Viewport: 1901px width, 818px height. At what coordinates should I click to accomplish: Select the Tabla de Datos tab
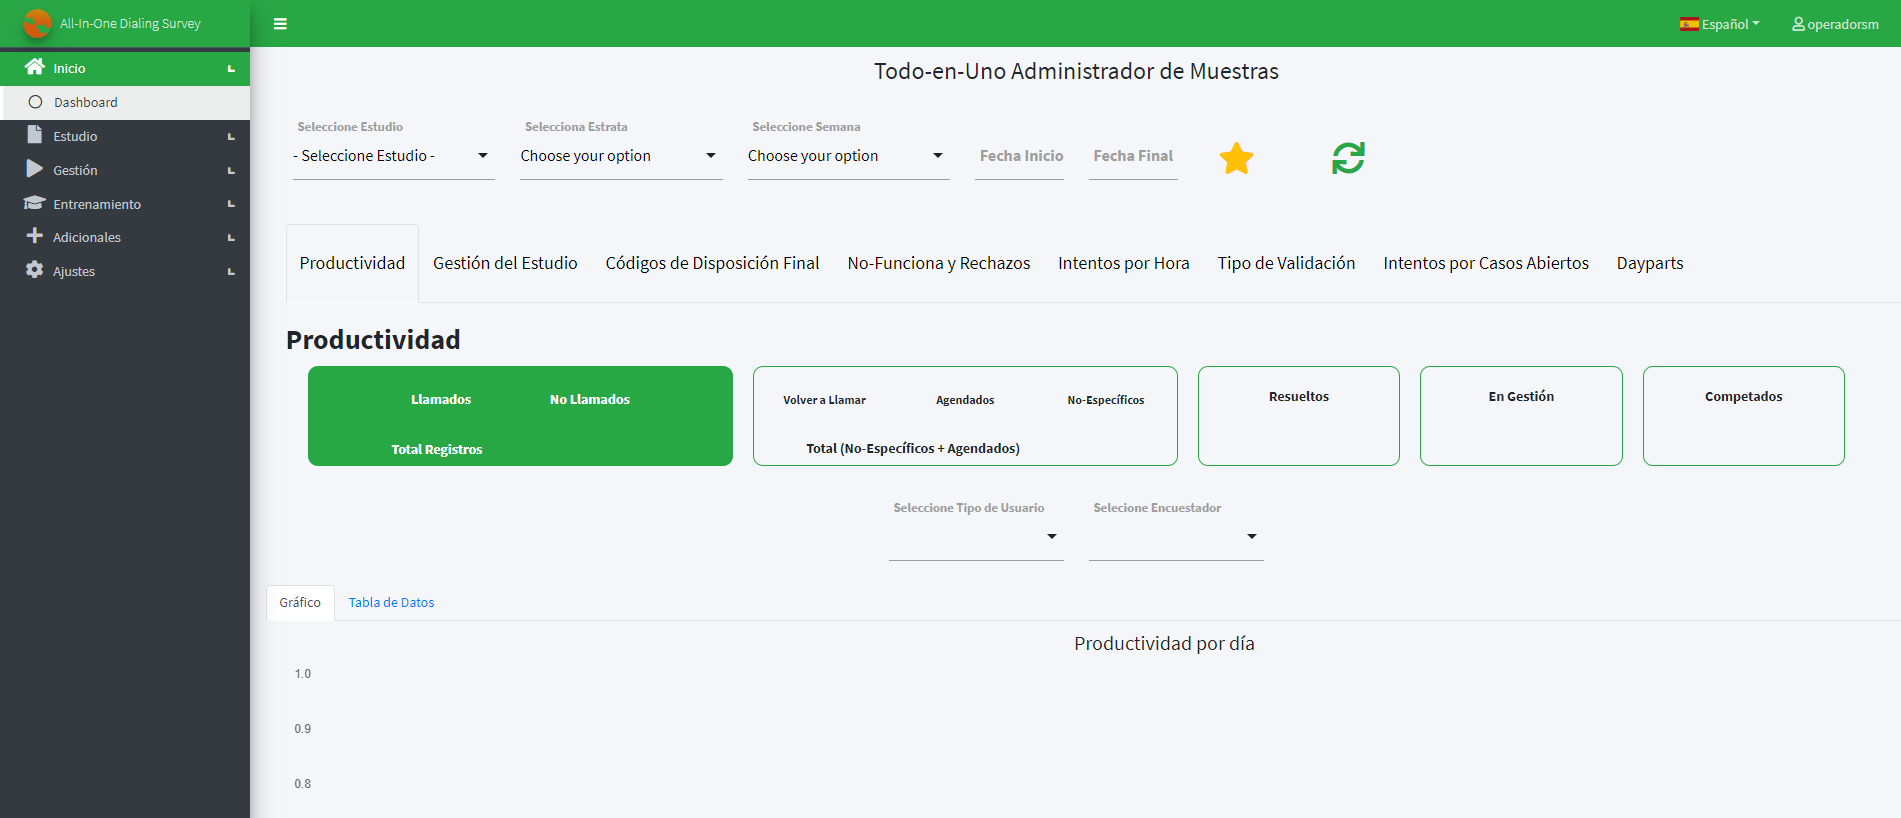391,602
